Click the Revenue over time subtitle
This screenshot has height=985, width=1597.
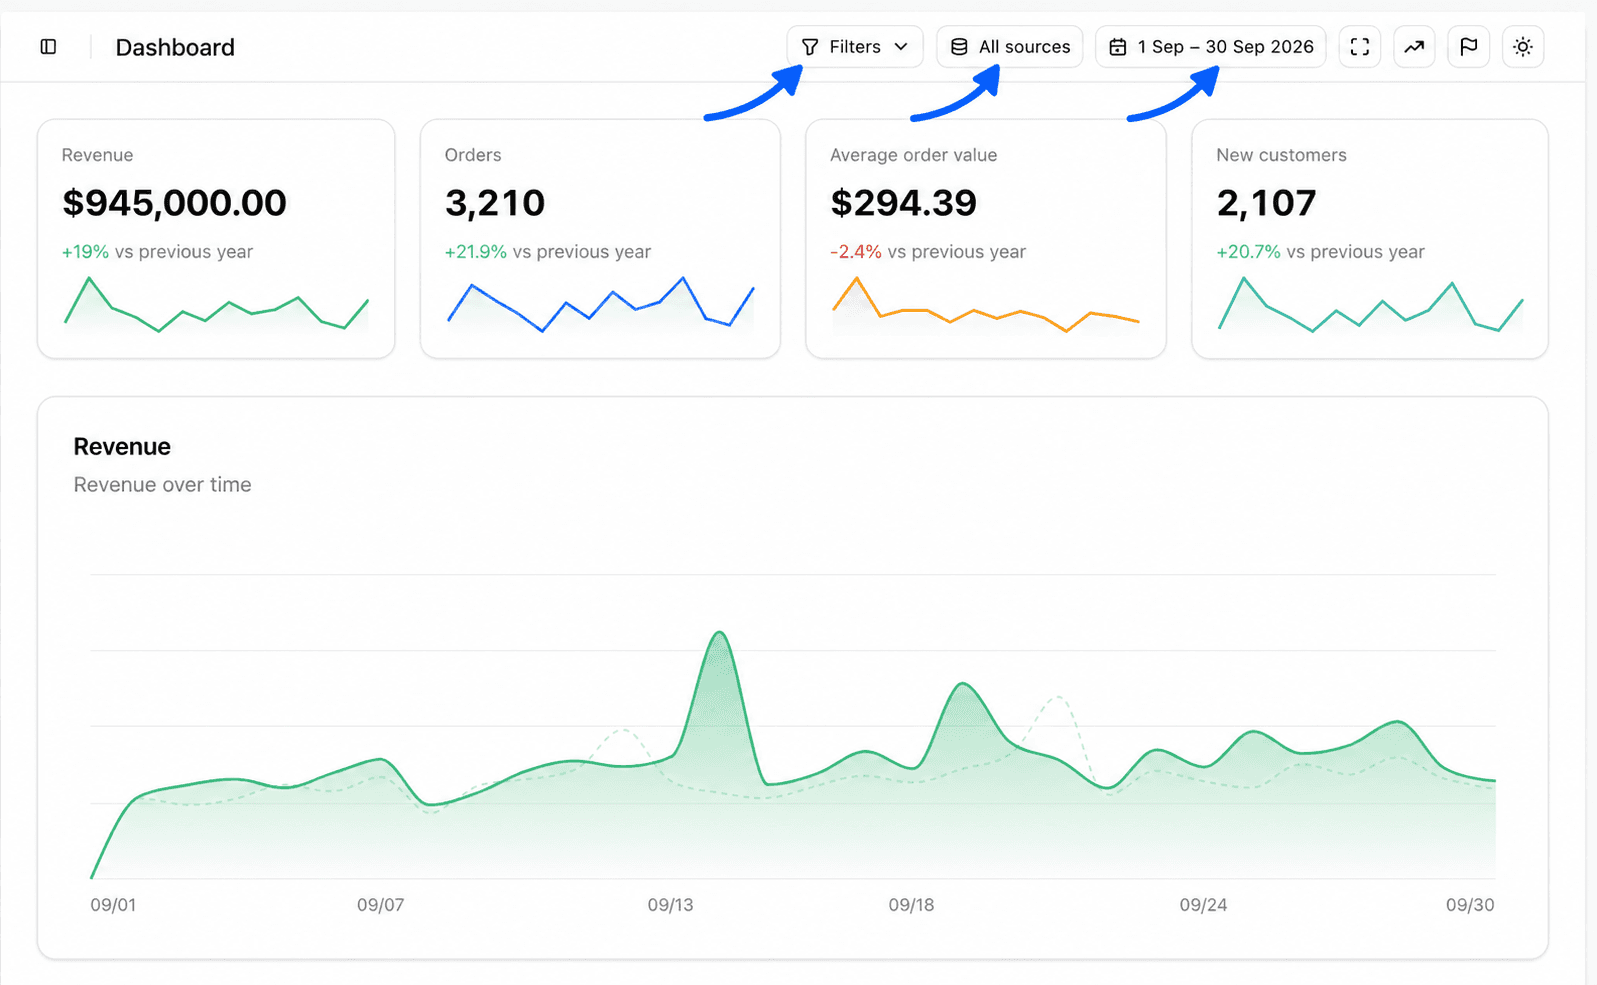tap(162, 485)
